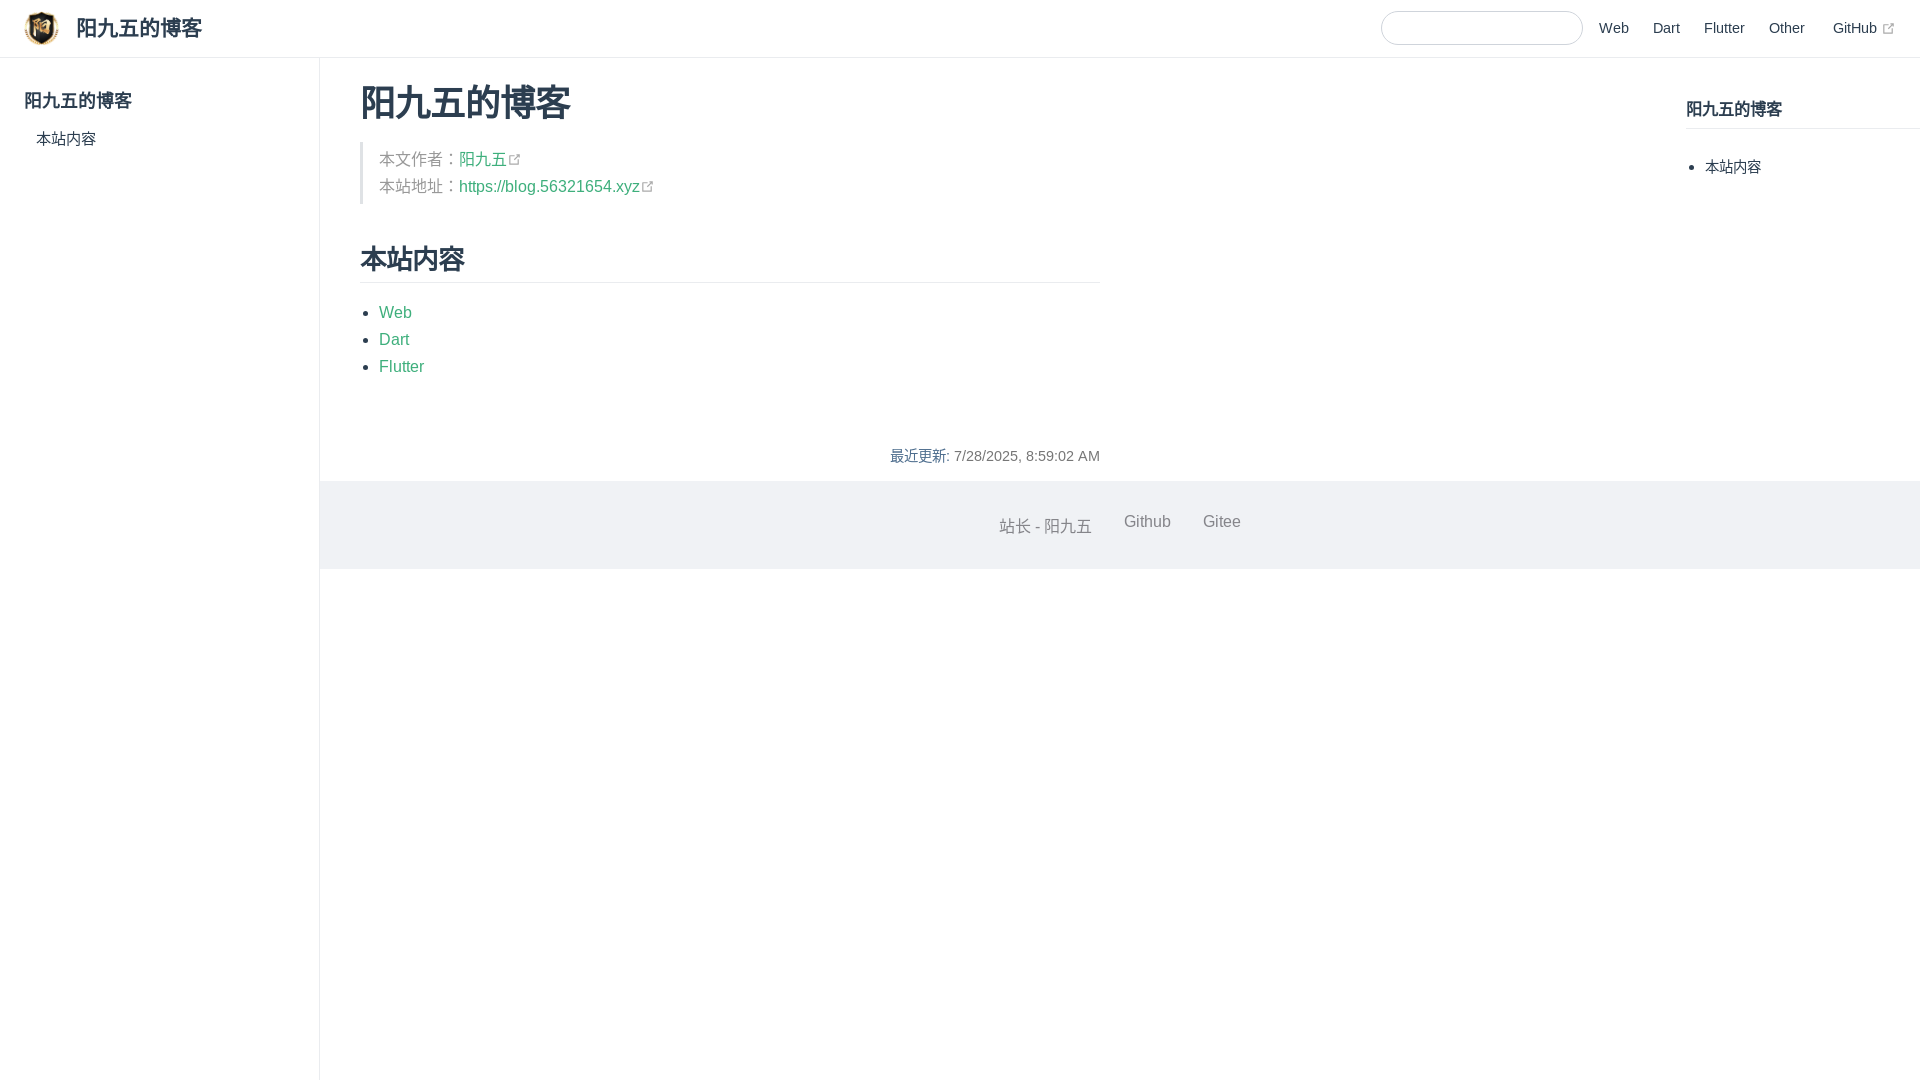Open the Flutter link in the content list

(x=401, y=366)
